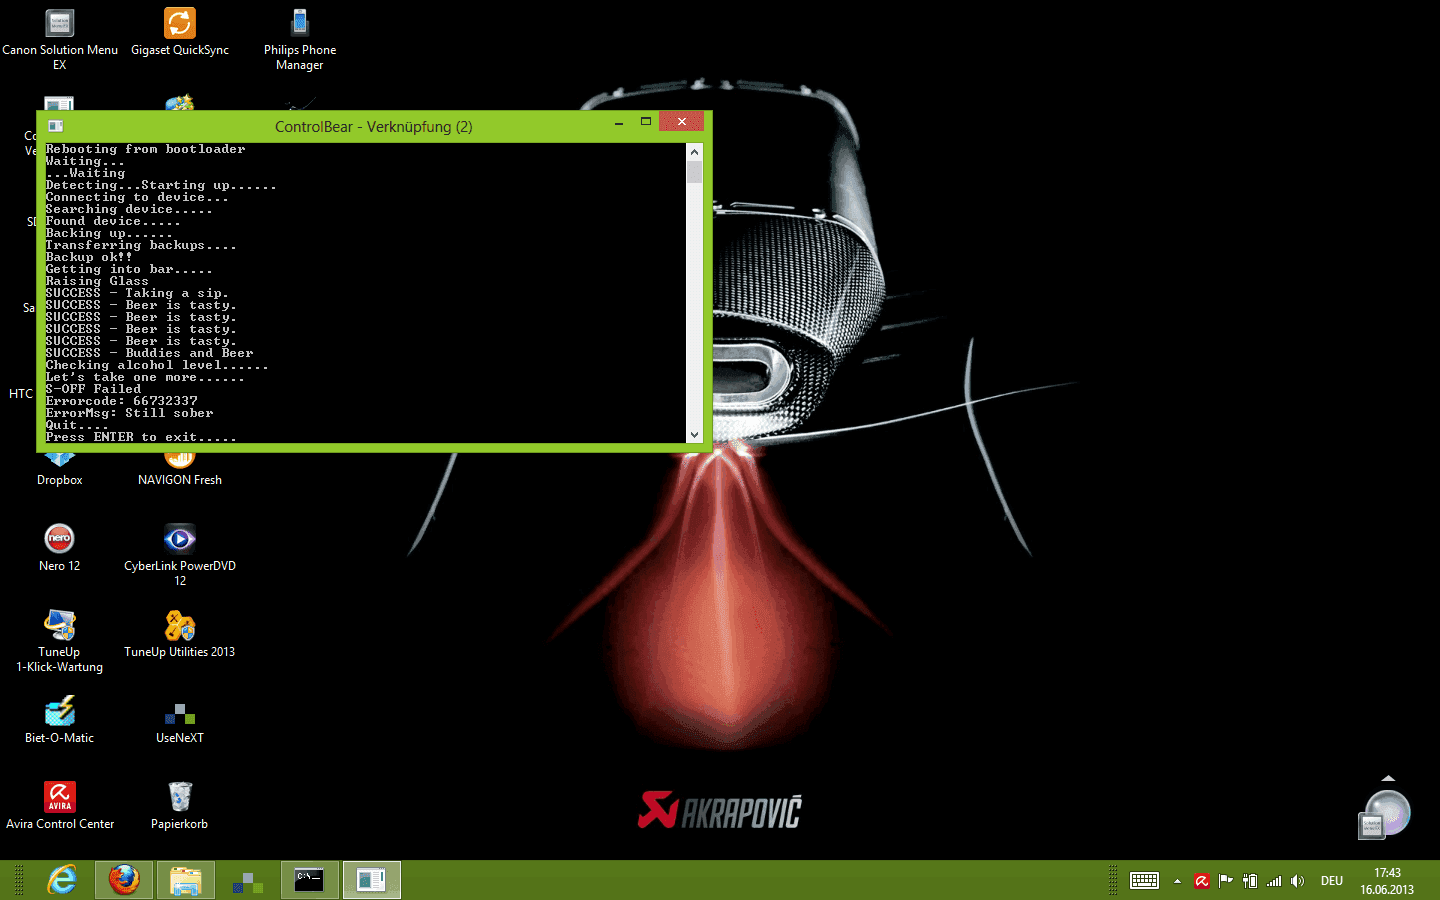Open Gigaset QuickSync desktop icon
The image size is (1440, 900).
(180, 32)
